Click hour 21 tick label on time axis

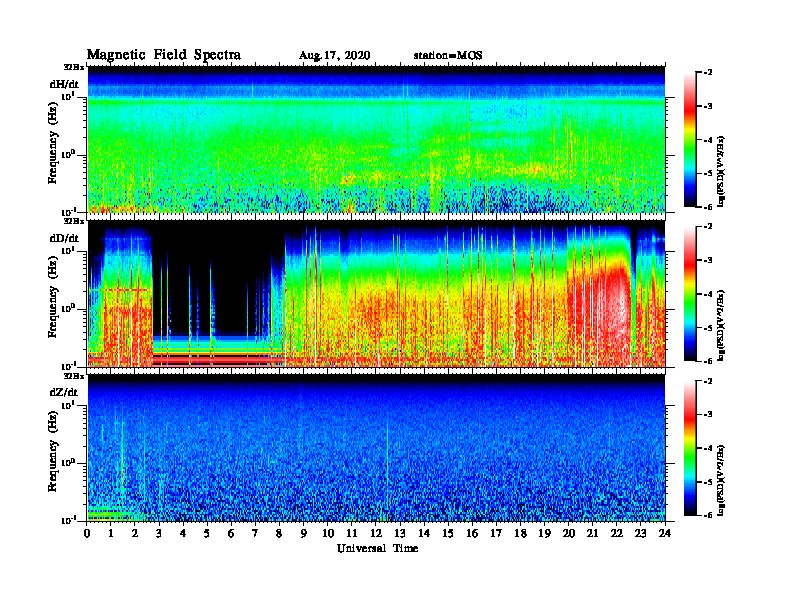pos(592,534)
